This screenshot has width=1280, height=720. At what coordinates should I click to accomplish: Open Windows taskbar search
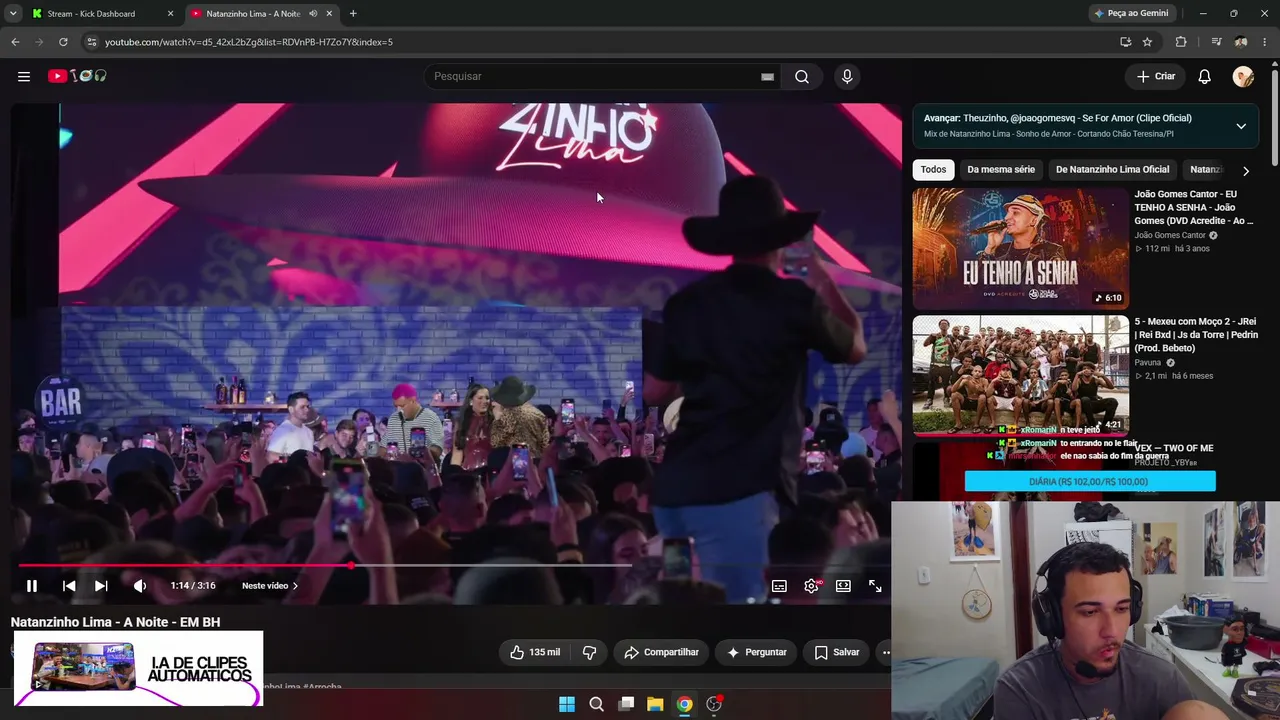597,704
